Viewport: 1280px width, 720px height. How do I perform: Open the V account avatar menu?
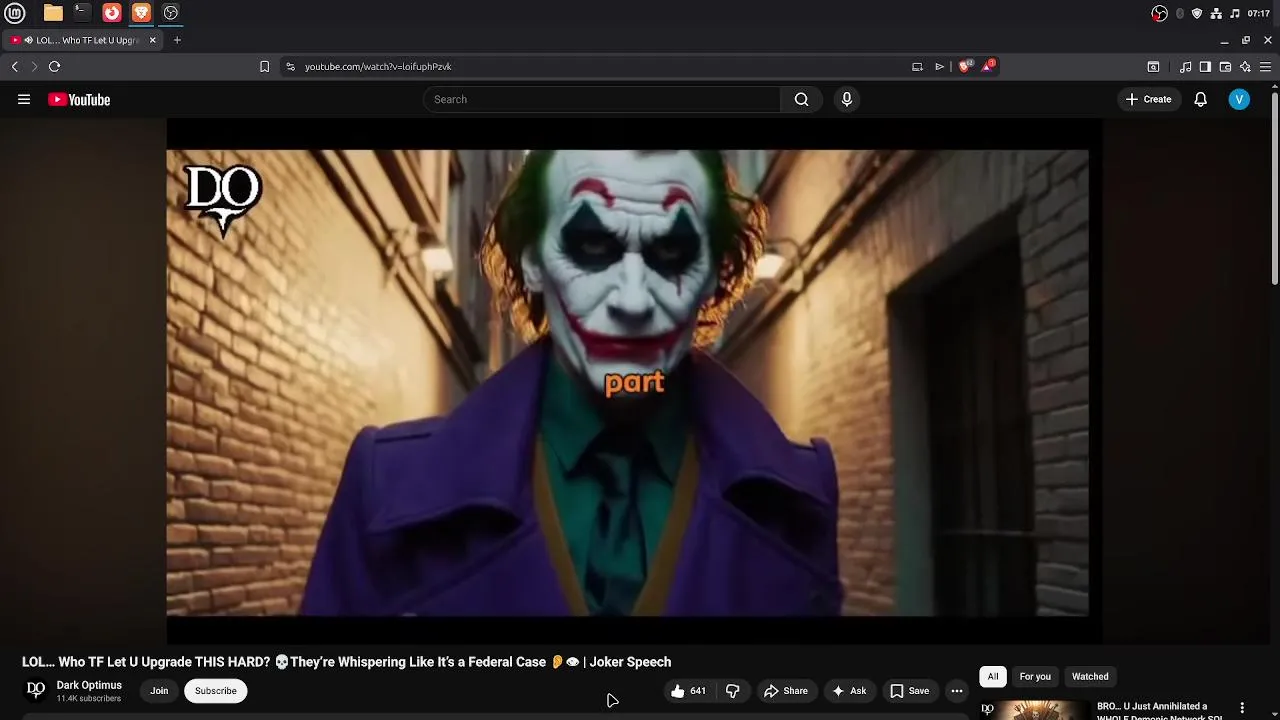[1239, 99]
